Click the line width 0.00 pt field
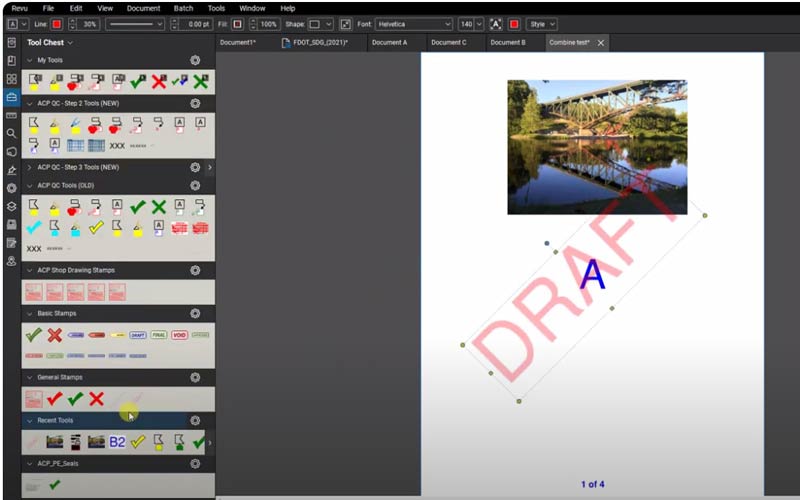800x500 pixels. coord(196,24)
